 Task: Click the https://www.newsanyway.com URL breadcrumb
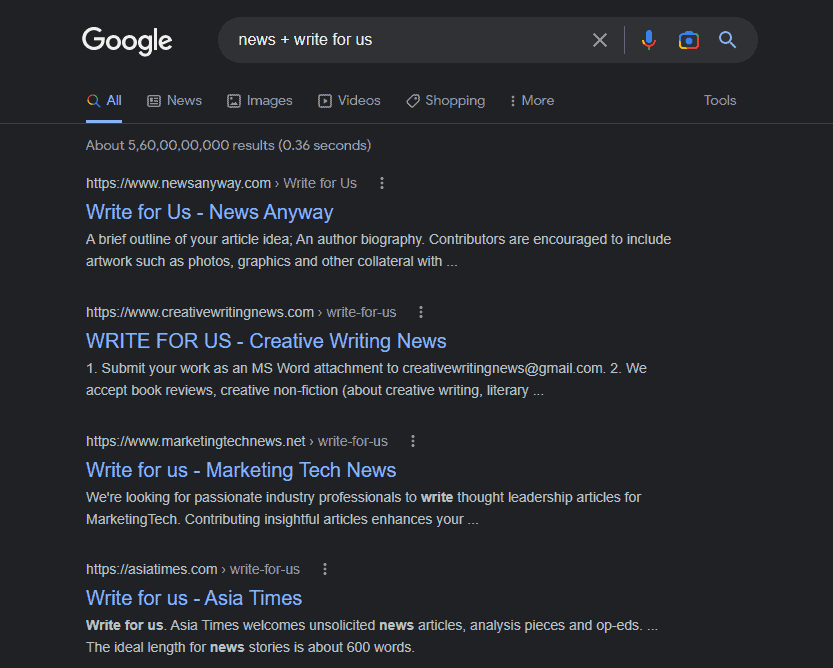coord(221,183)
